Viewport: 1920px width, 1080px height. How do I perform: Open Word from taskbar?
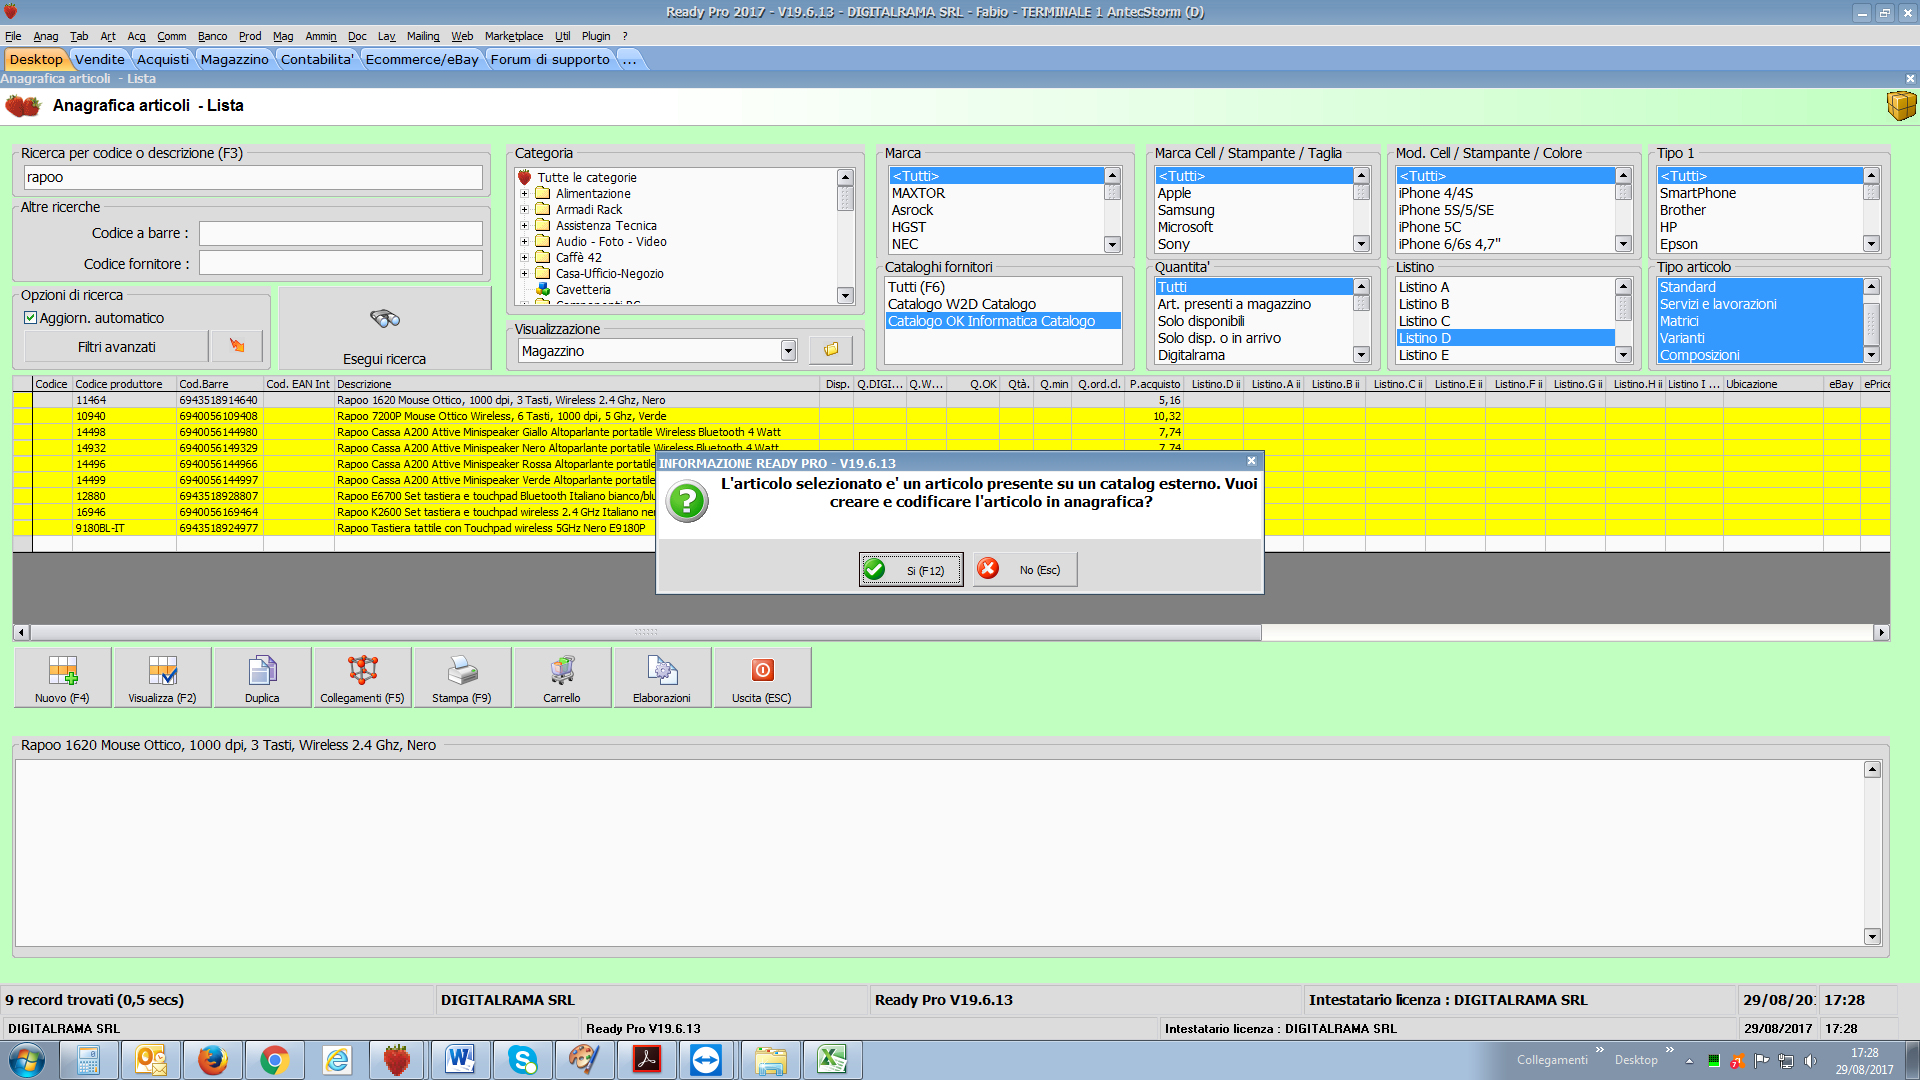point(460,1060)
